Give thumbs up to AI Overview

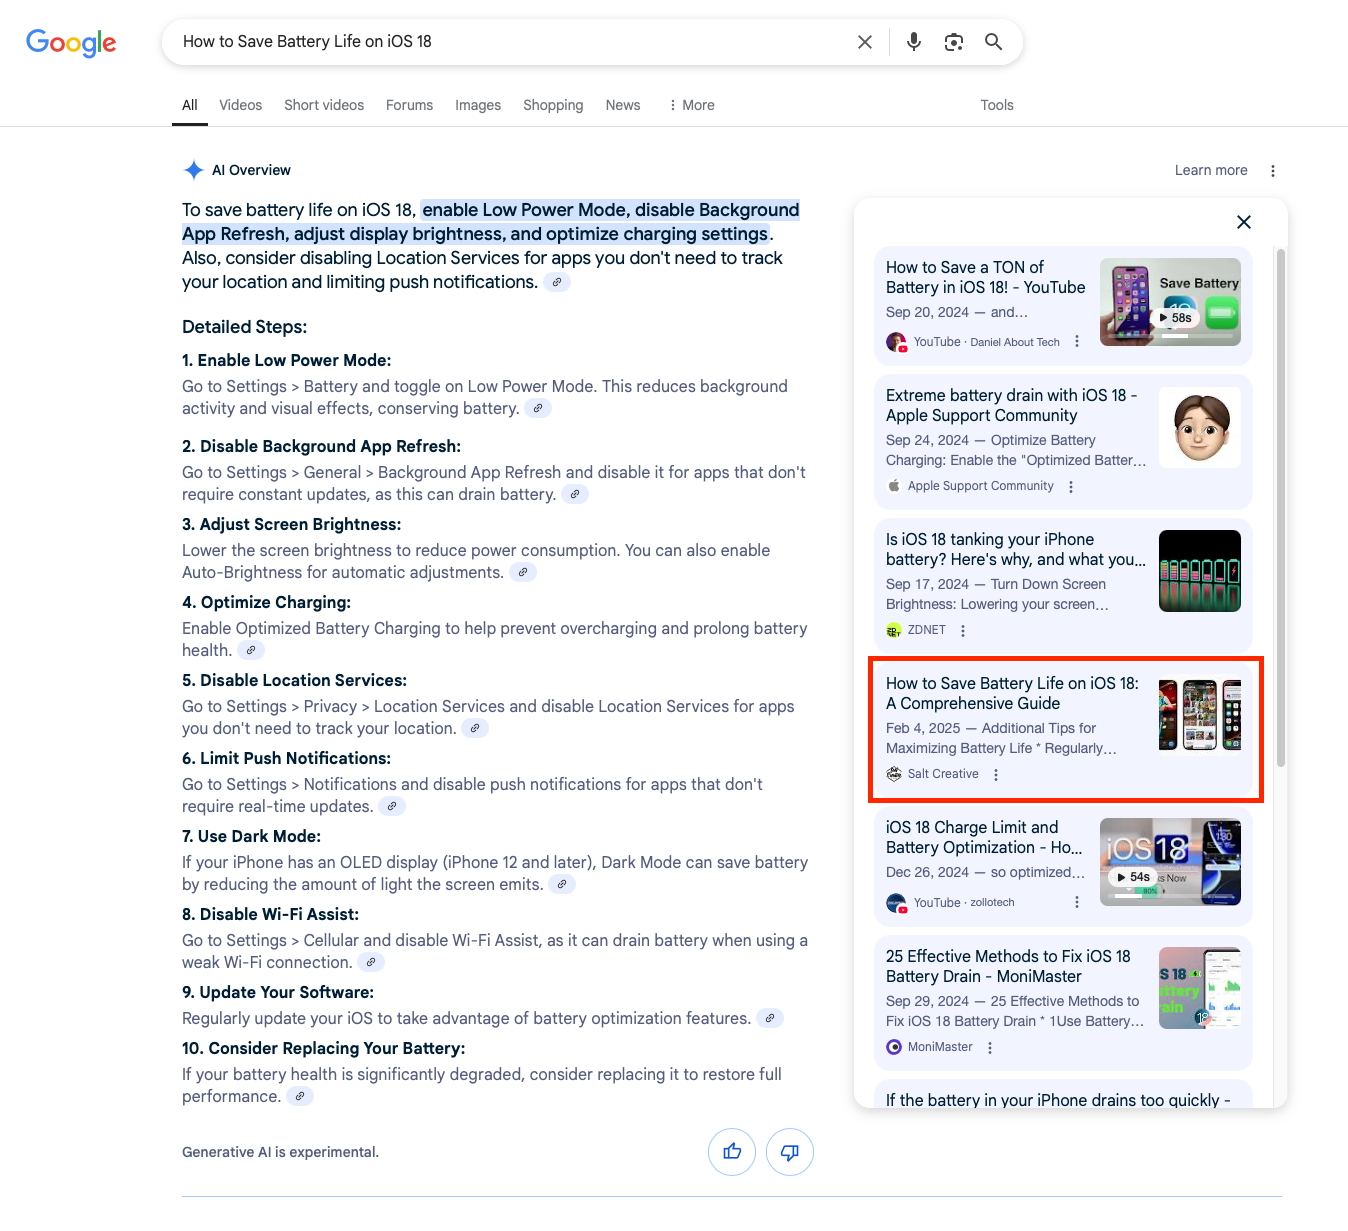click(732, 1152)
